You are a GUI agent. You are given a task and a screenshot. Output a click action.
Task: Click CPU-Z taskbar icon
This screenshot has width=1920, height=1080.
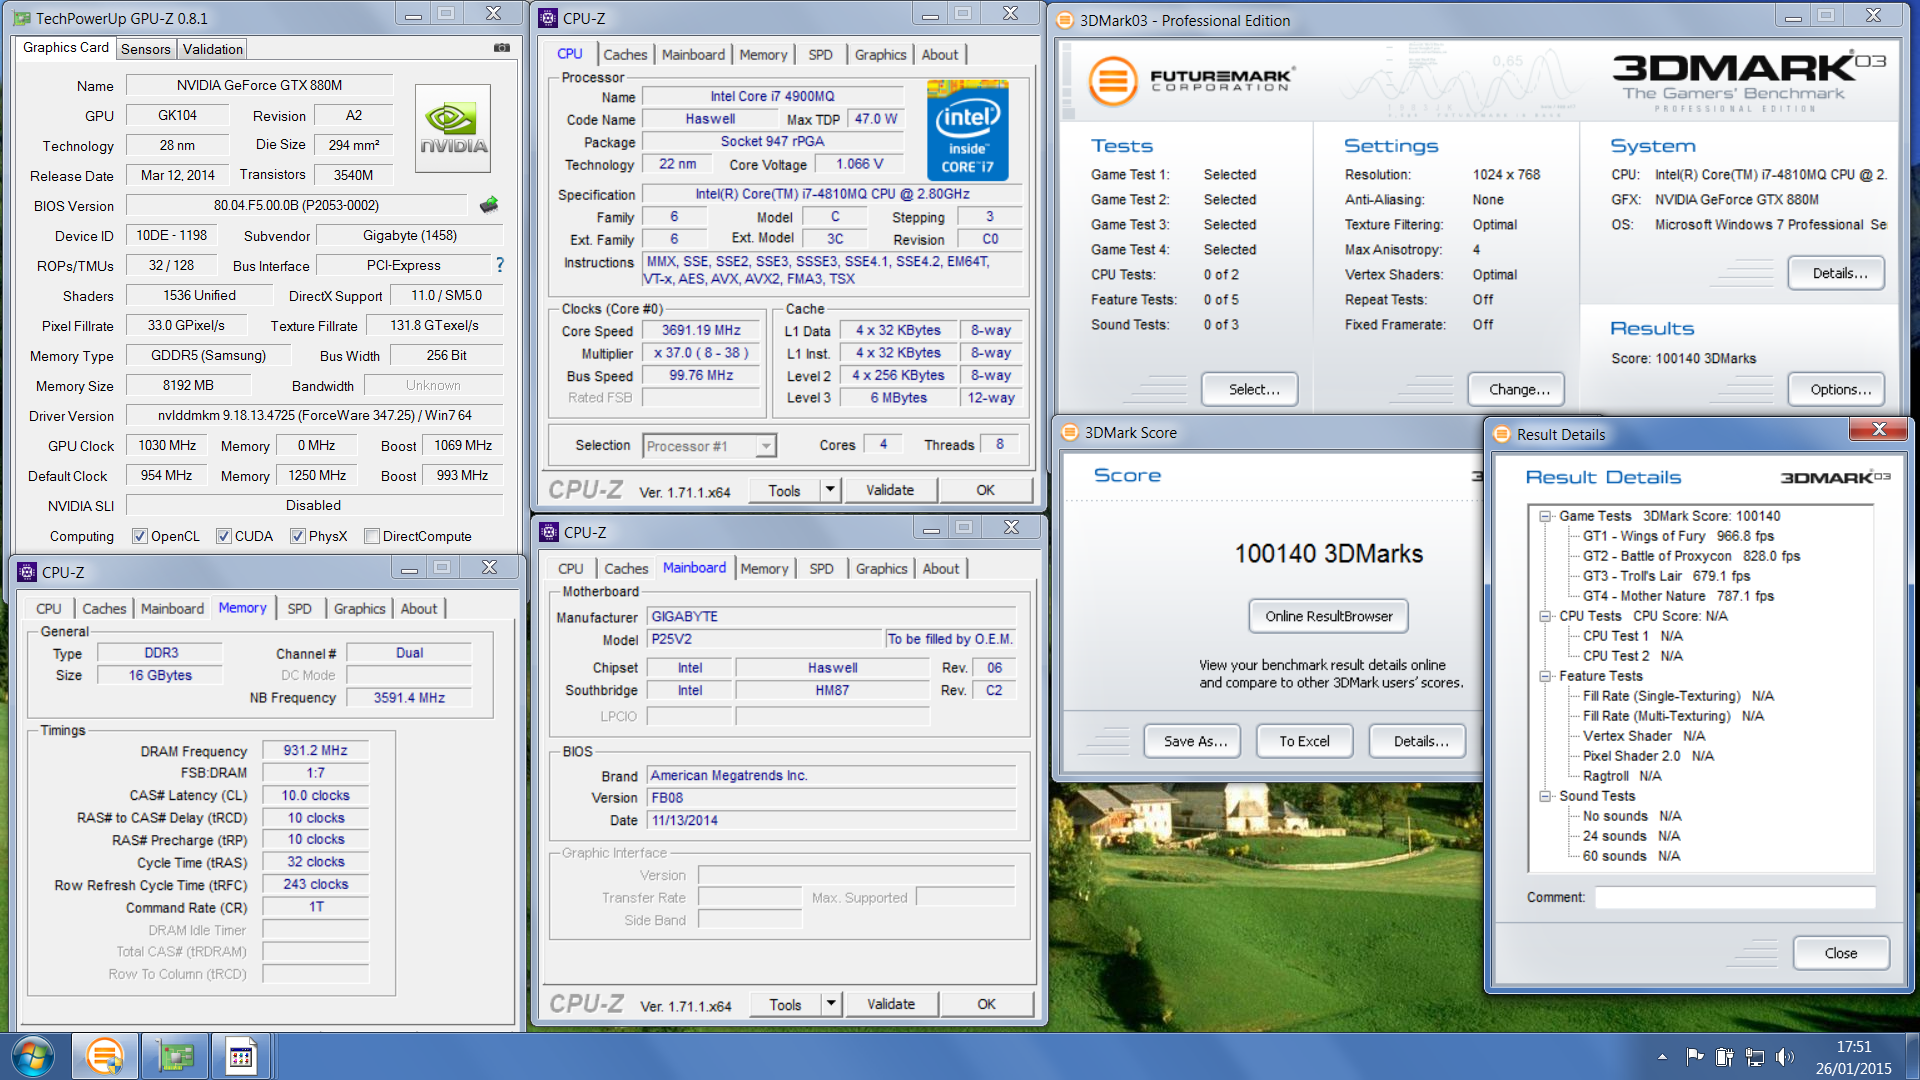point(241,1056)
